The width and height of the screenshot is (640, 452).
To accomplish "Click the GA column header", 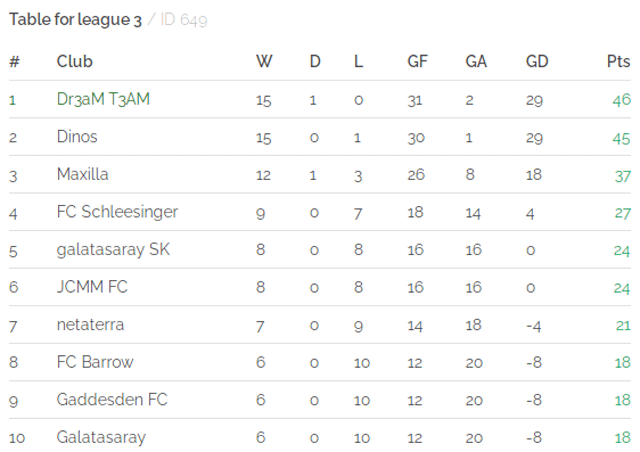I will pyautogui.click(x=476, y=62).
